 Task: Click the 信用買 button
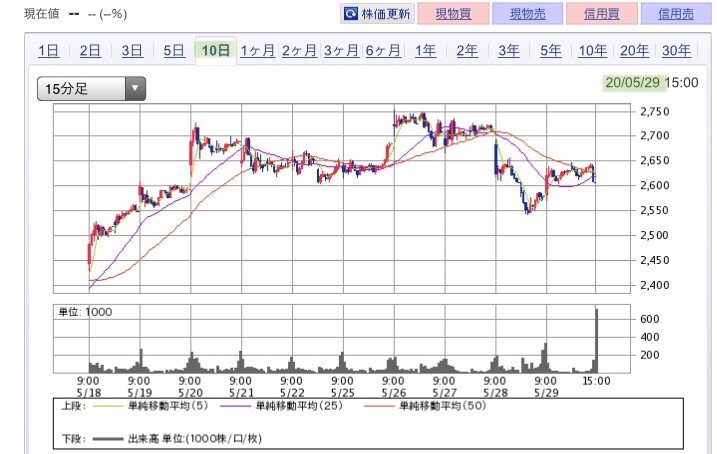(x=602, y=14)
